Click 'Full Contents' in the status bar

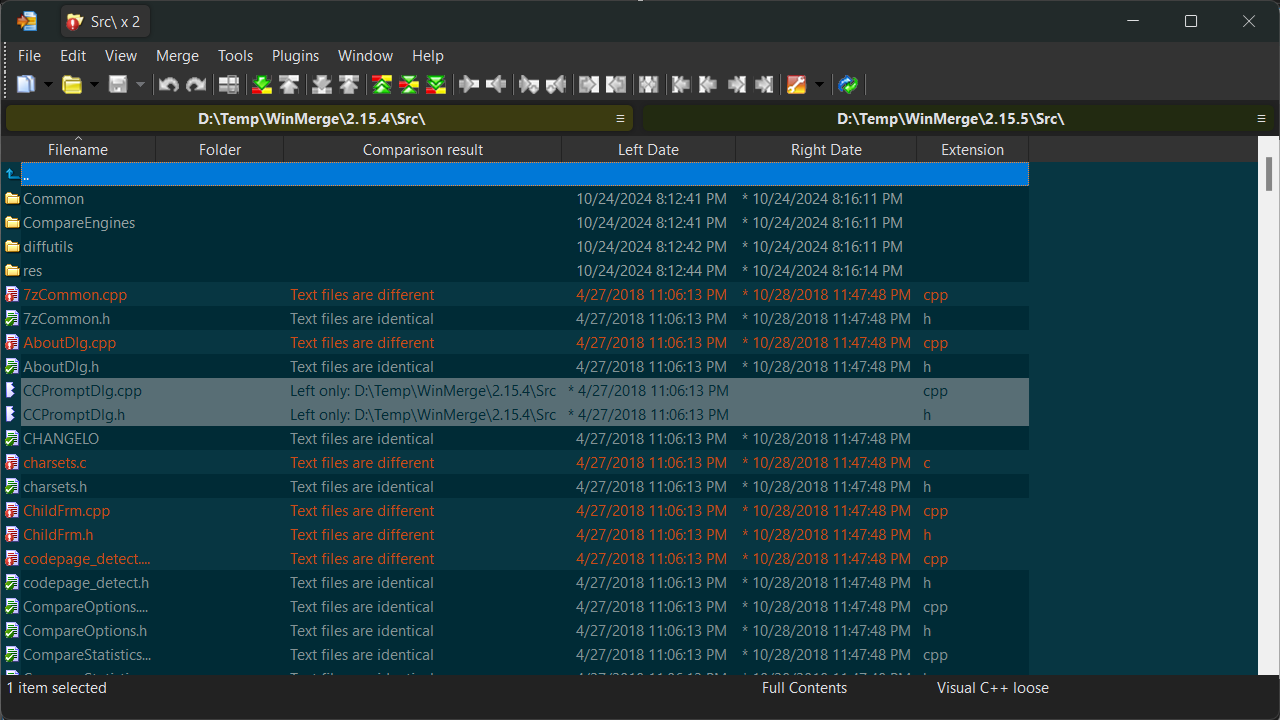point(804,688)
